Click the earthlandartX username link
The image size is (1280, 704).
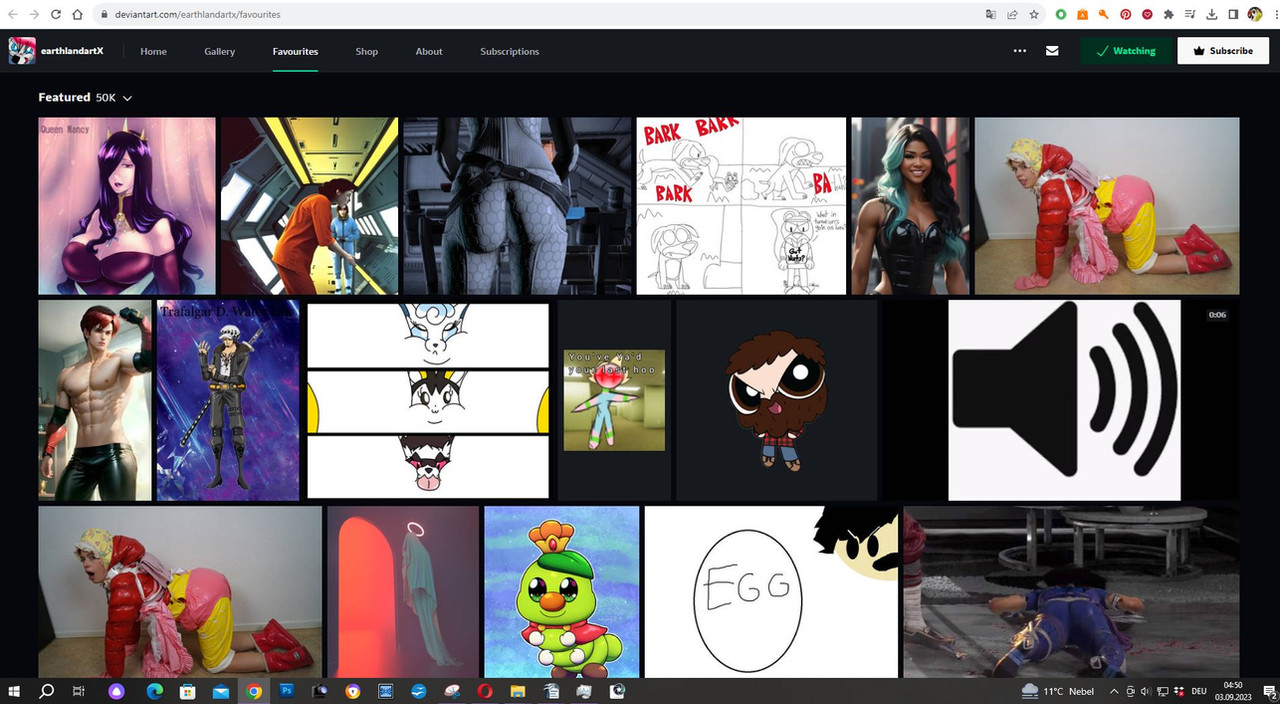point(72,51)
